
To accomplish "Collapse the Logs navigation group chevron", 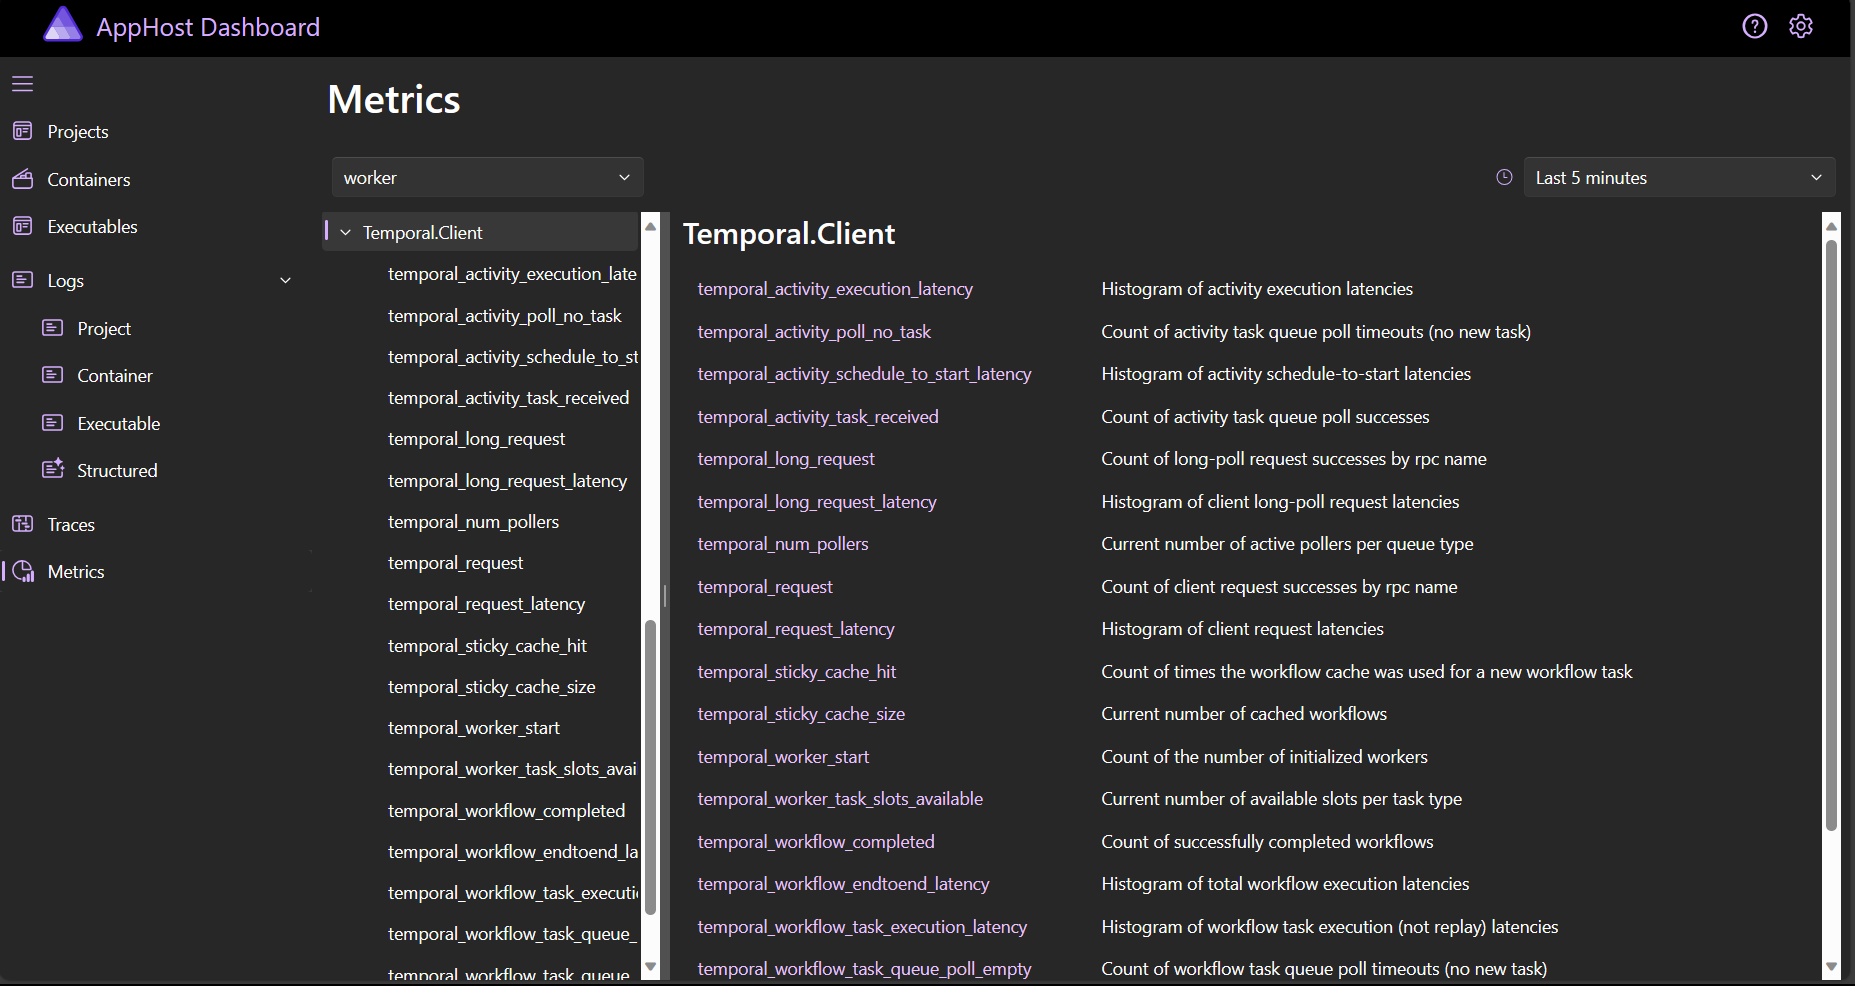I will click(285, 281).
